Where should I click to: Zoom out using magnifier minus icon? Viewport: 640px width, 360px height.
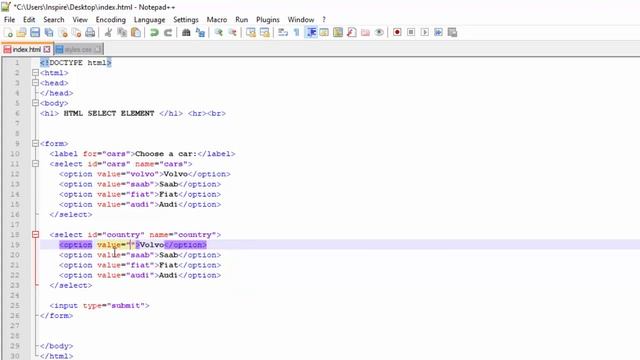[232, 33]
